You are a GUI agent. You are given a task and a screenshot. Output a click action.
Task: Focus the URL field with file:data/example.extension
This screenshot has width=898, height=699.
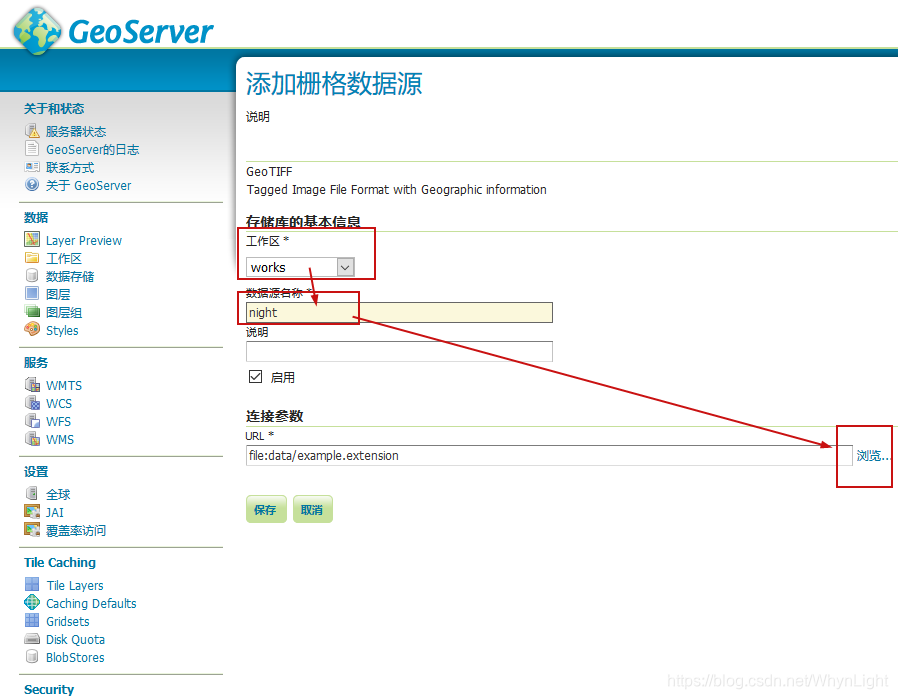(x=549, y=456)
